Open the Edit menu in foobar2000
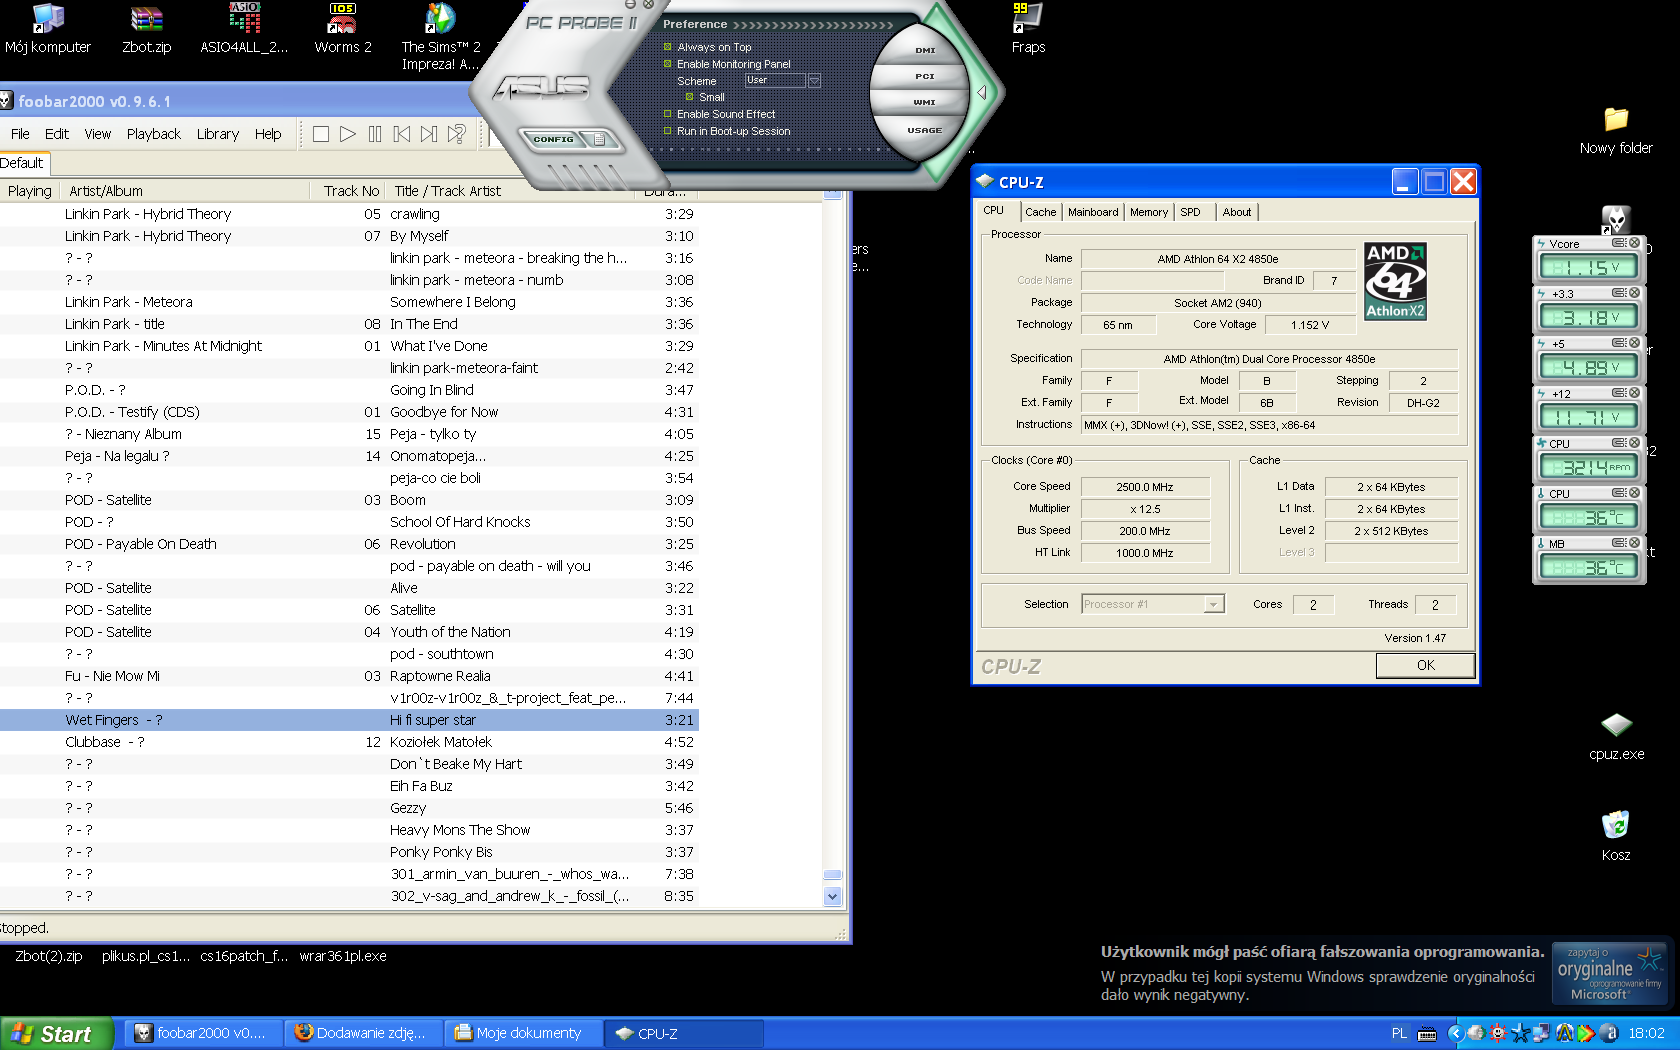The height and width of the screenshot is (1050, 1680). tap(57, 134)
